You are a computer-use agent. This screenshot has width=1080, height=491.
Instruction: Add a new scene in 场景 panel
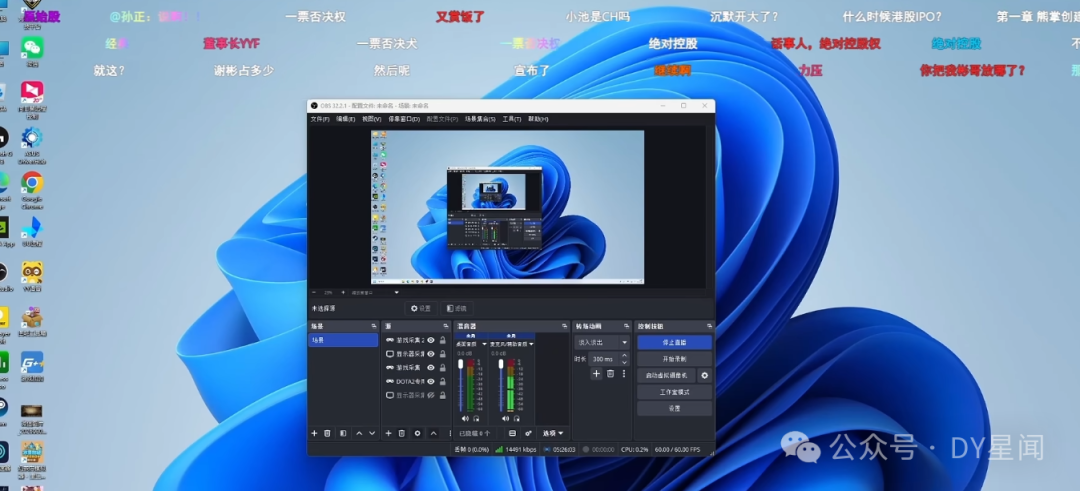pos(314,433)
